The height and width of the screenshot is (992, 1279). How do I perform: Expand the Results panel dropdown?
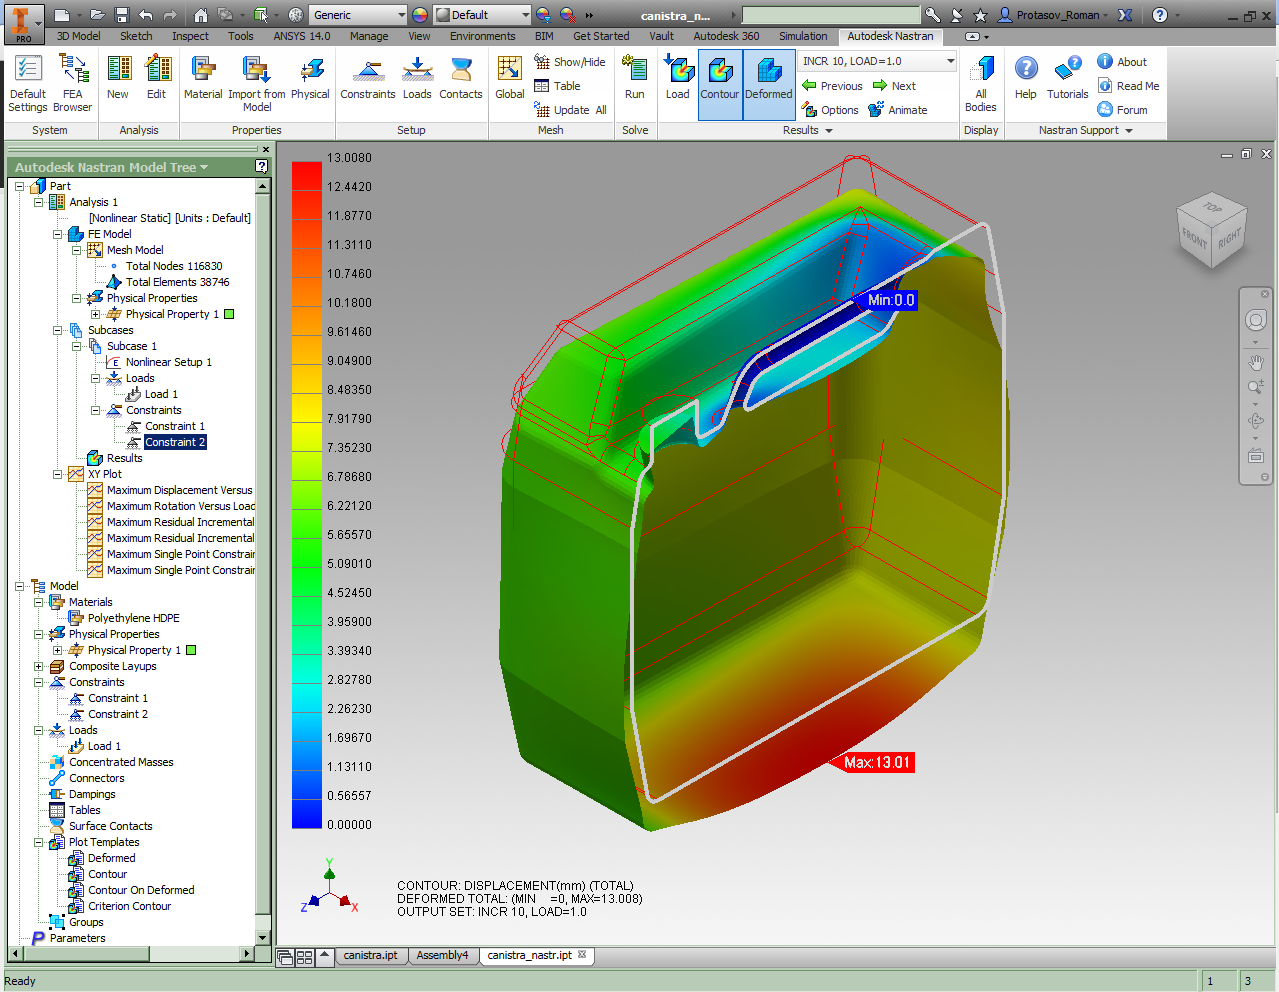click(x=808, y=130)
